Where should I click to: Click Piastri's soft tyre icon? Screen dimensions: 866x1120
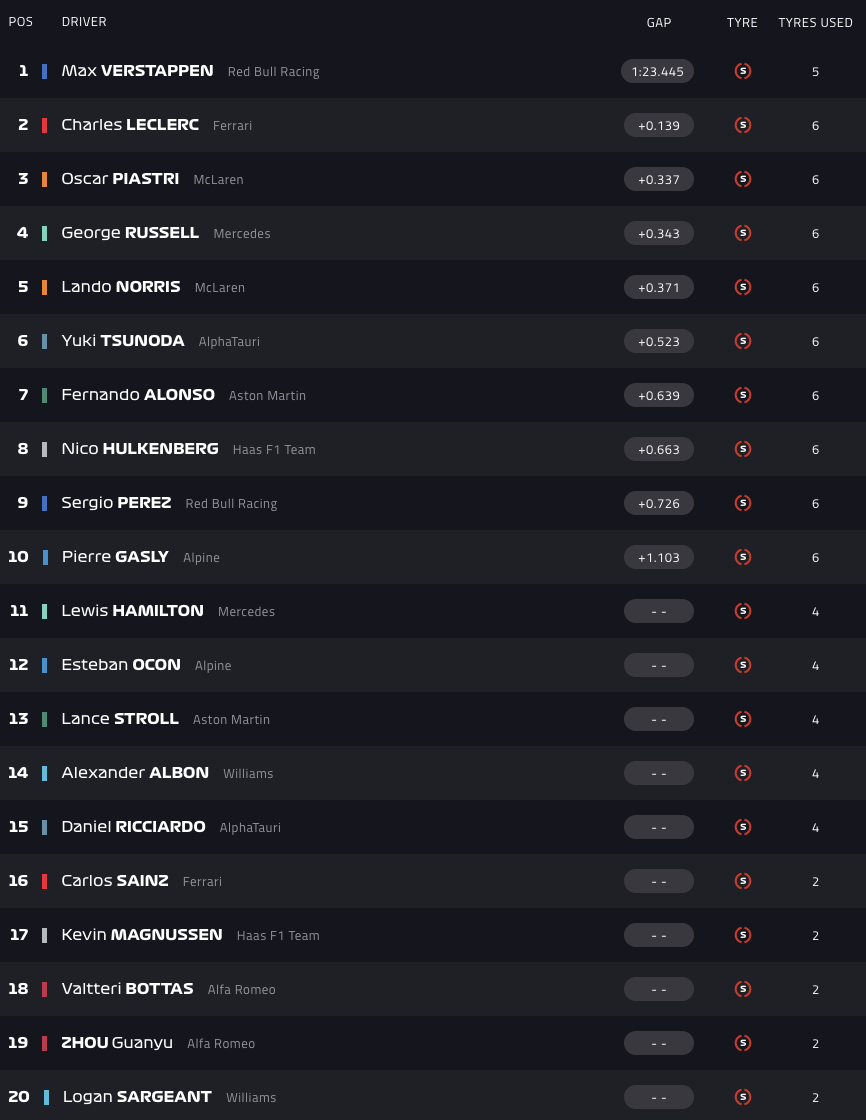click(742, 179)
